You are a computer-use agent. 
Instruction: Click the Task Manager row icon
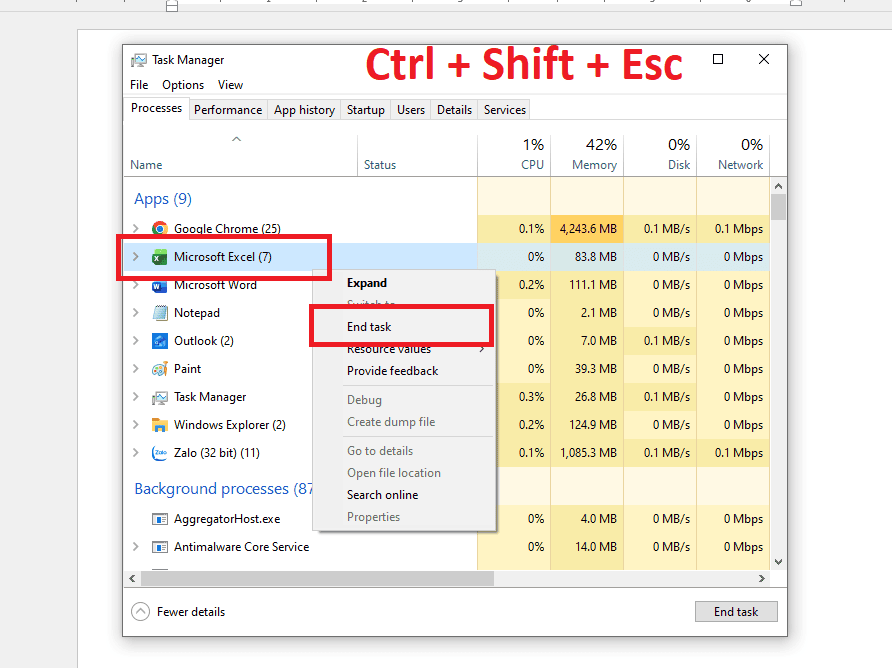point(160,397)
